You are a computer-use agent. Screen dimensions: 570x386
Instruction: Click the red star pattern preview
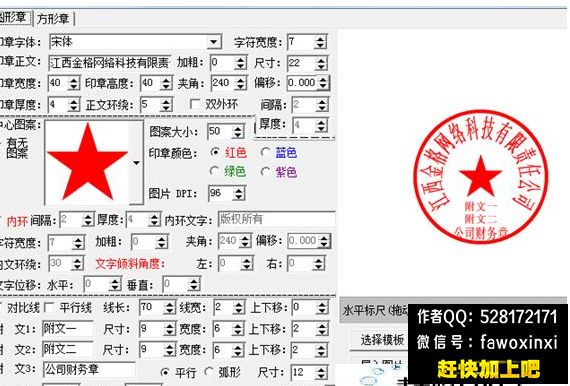(87, 162)
